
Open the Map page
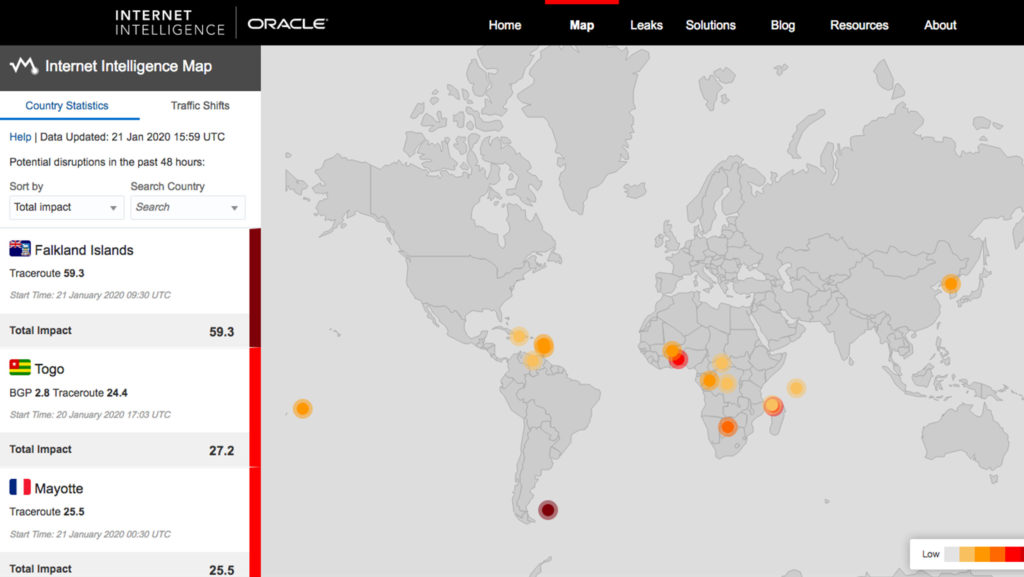582,25
